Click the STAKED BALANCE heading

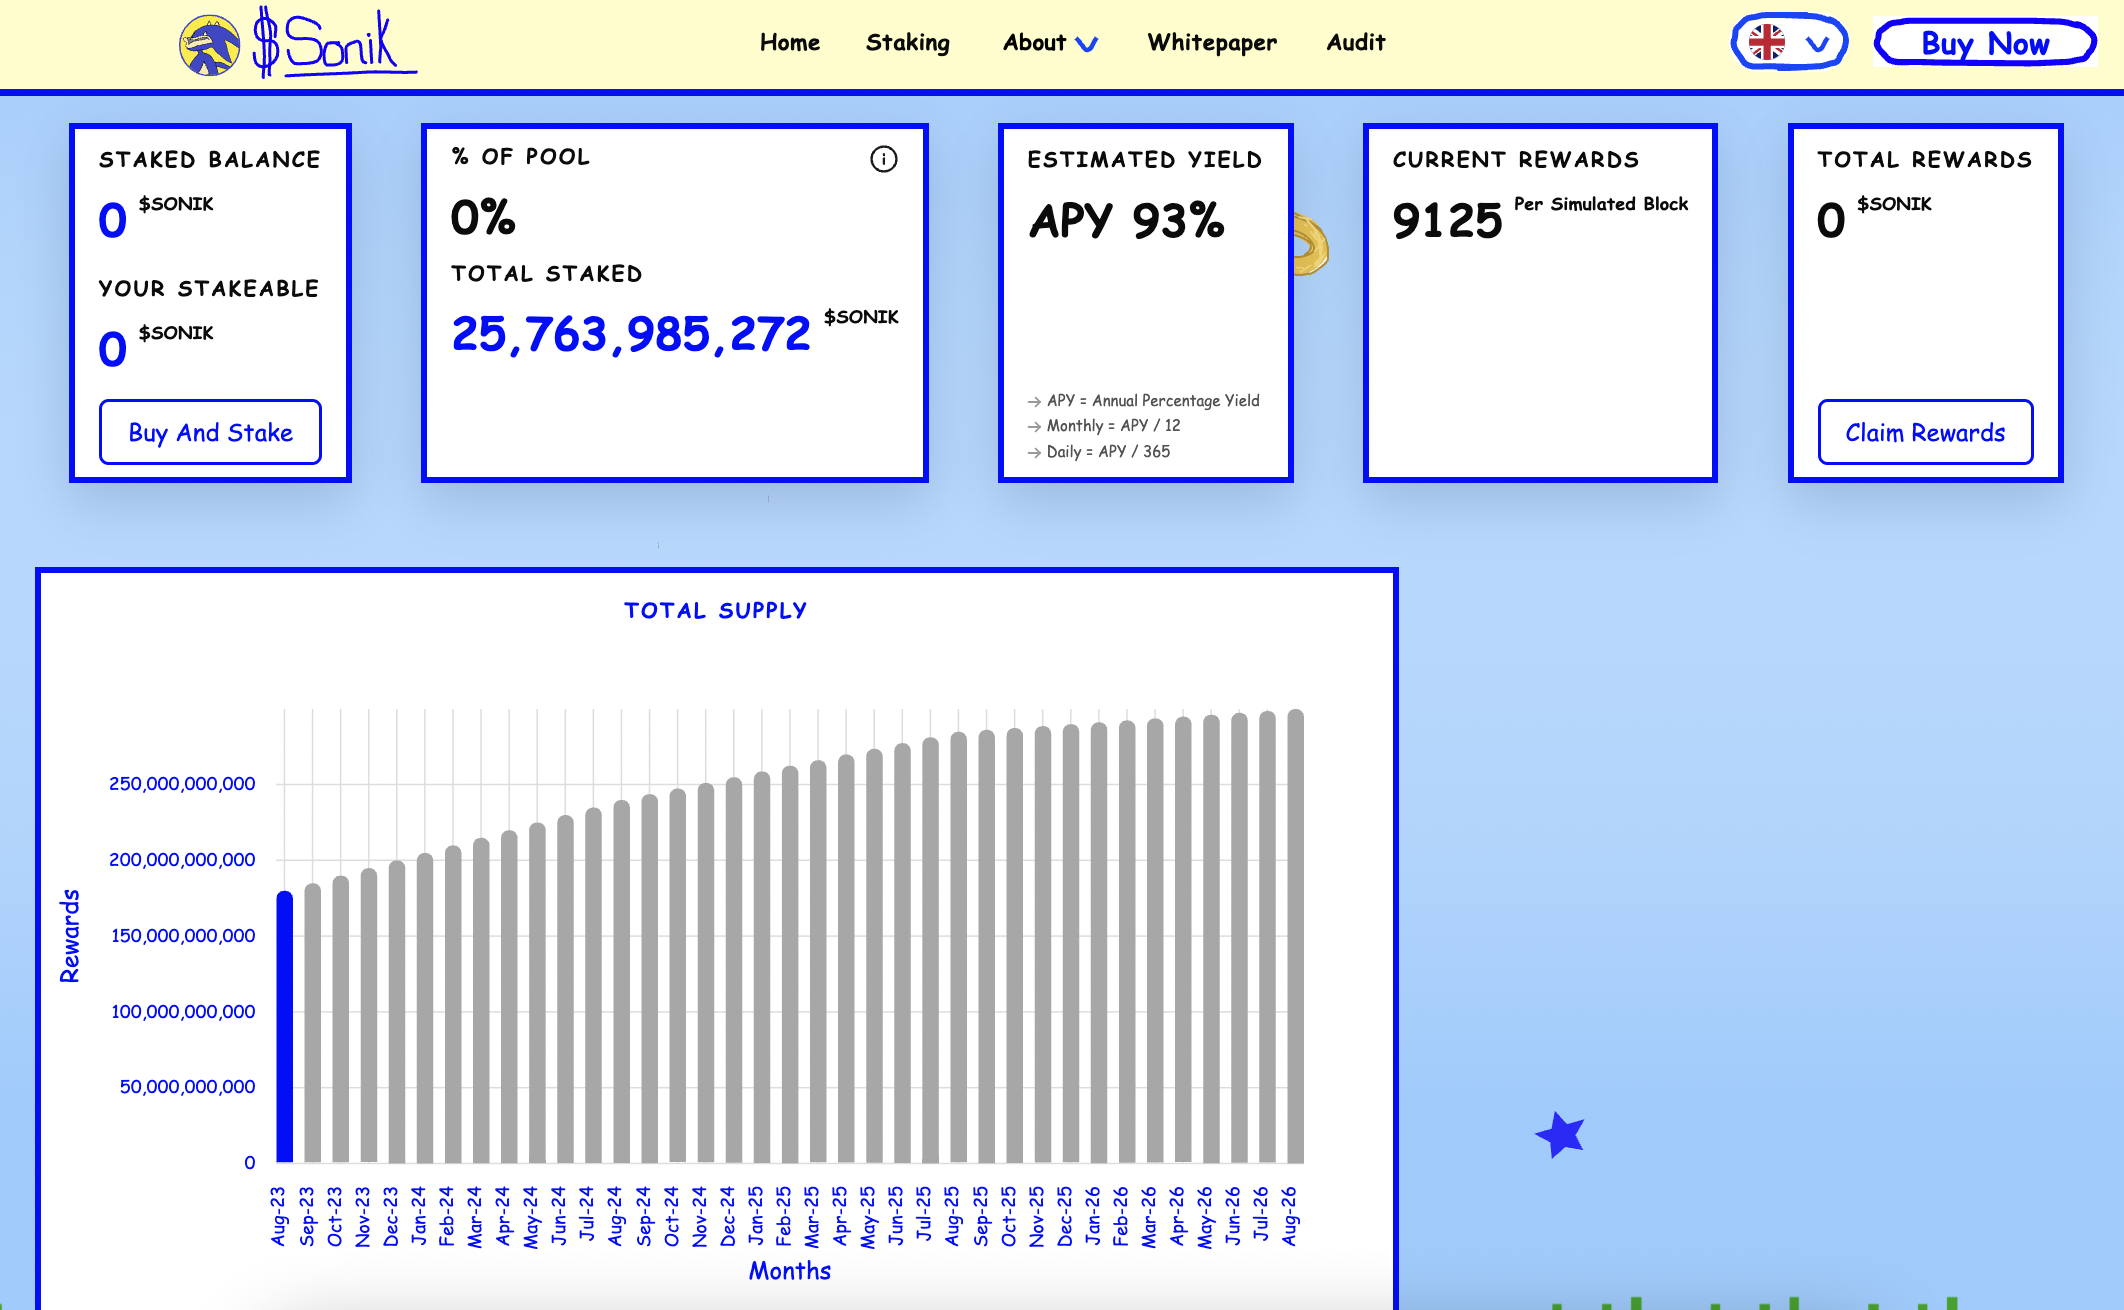pos(210,160)
